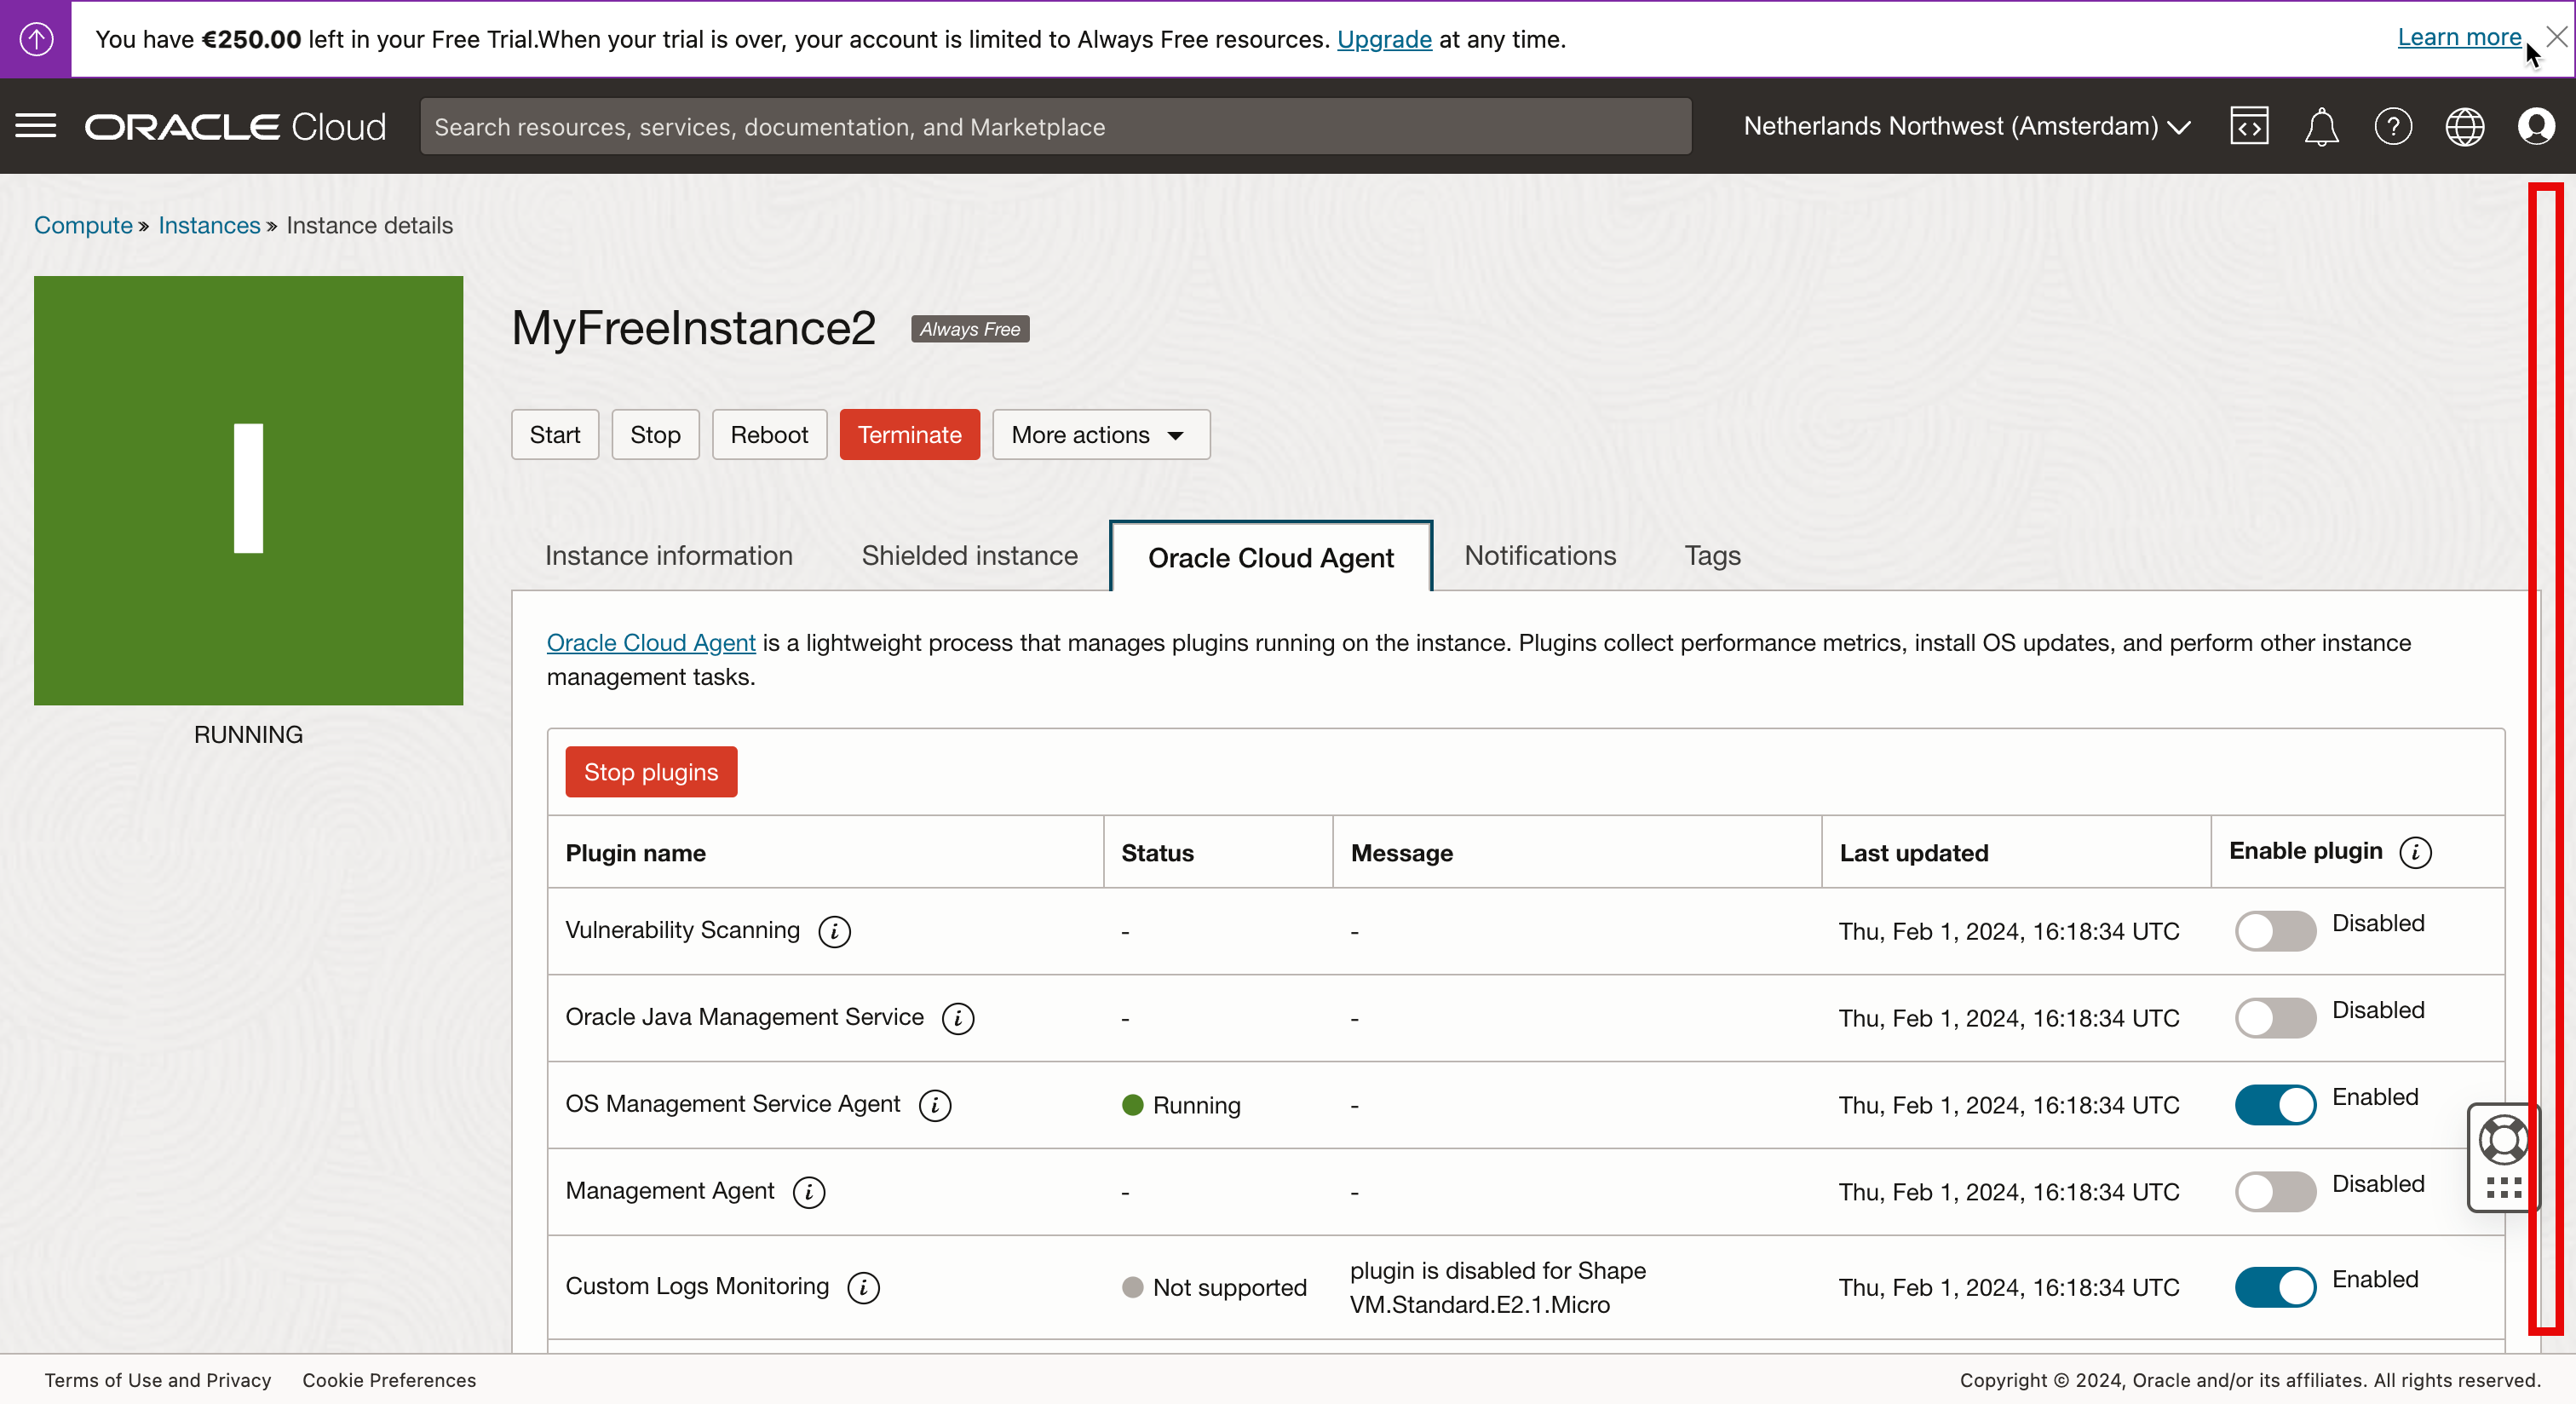The image size is (2576, 1404).
Task: Expand the More actions dropdown
Action: 1100,435
